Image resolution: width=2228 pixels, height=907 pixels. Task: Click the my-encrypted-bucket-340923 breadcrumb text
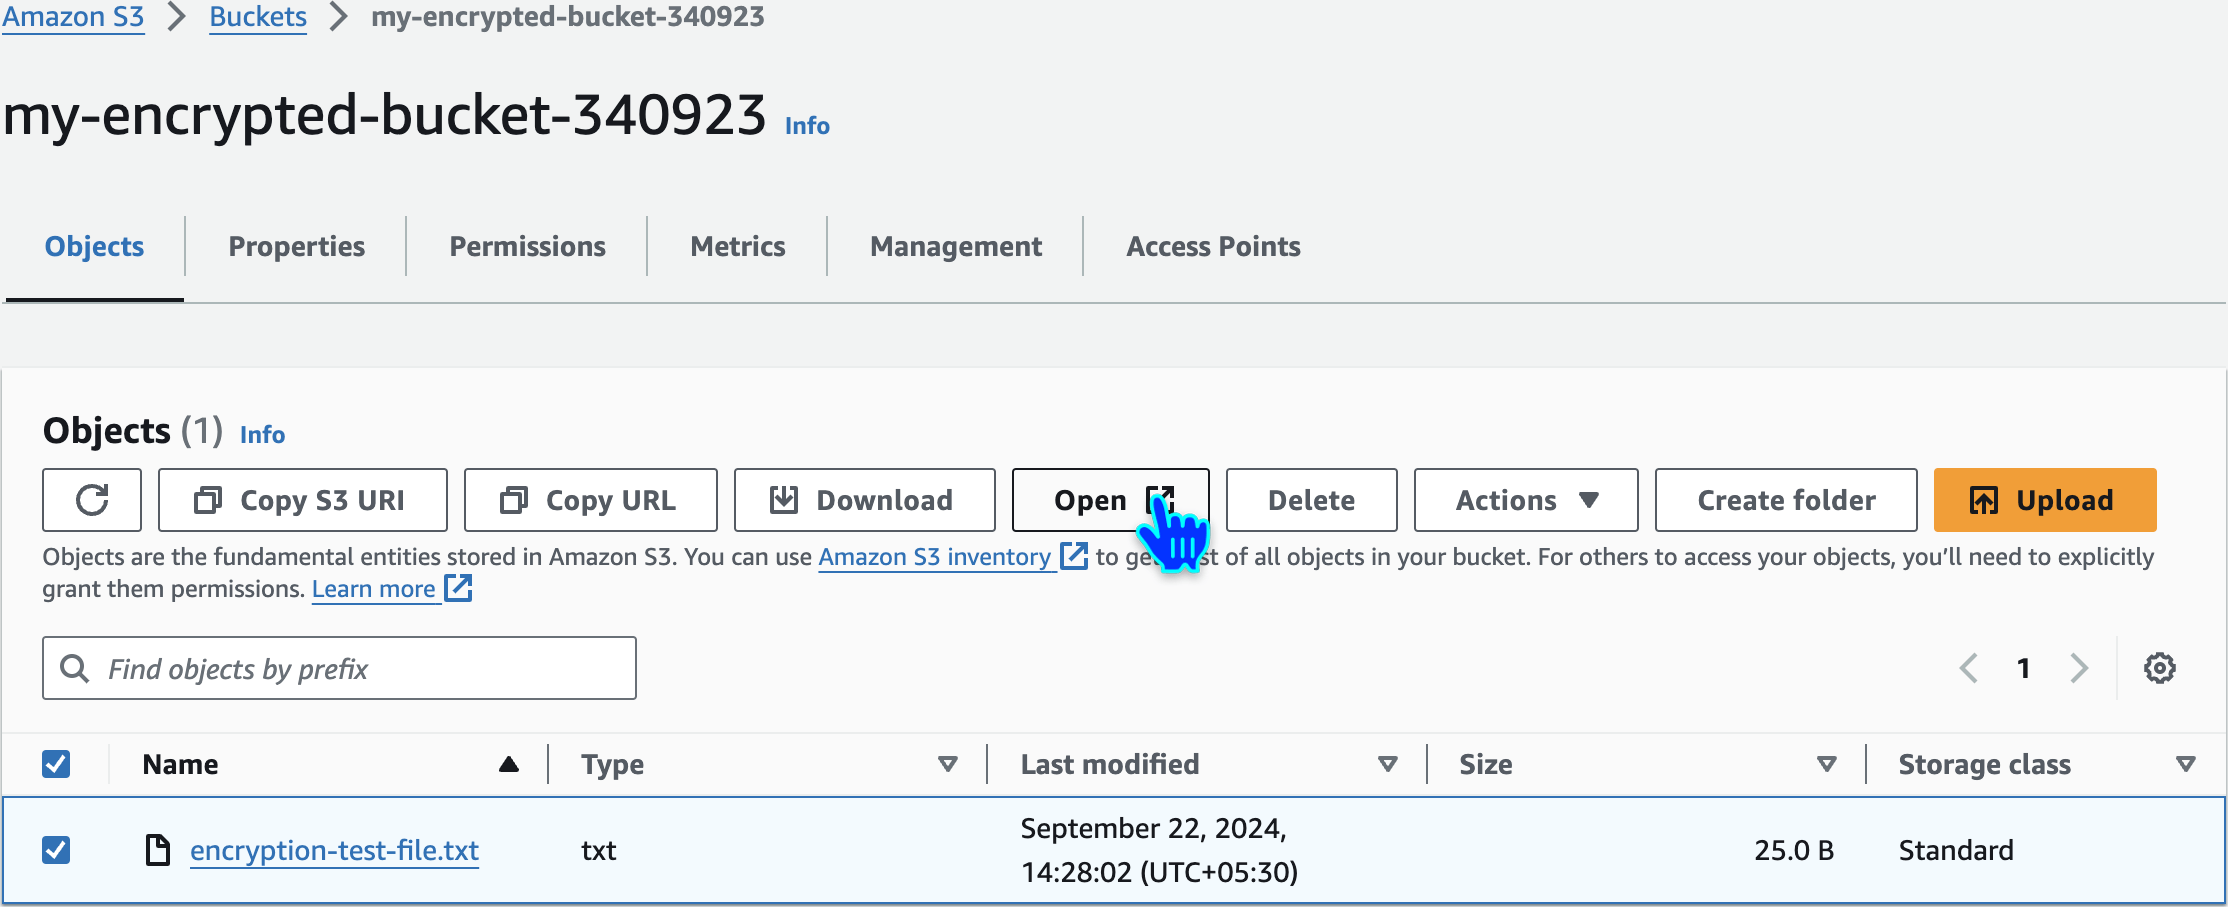pyautogui.click(x=568, y=17)
